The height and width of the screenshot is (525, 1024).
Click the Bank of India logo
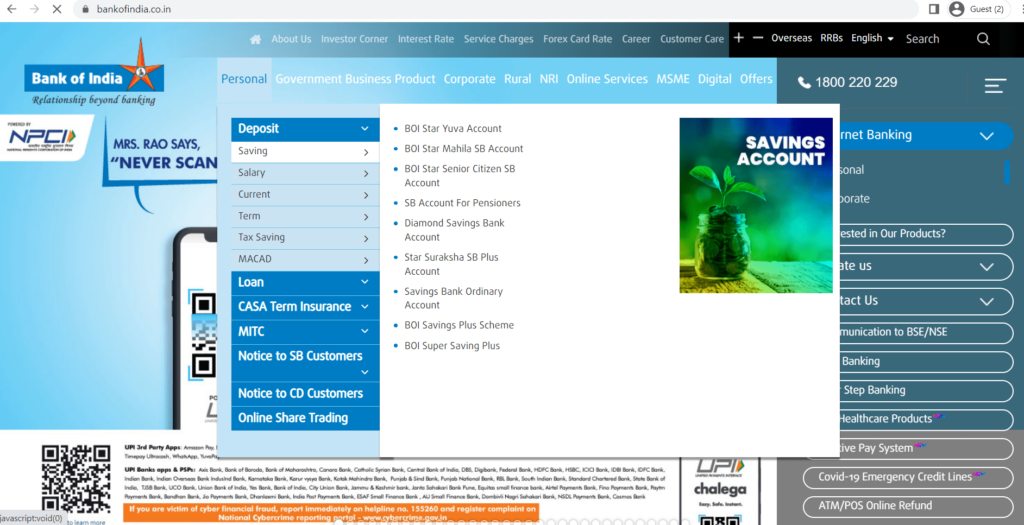point(94,72)
